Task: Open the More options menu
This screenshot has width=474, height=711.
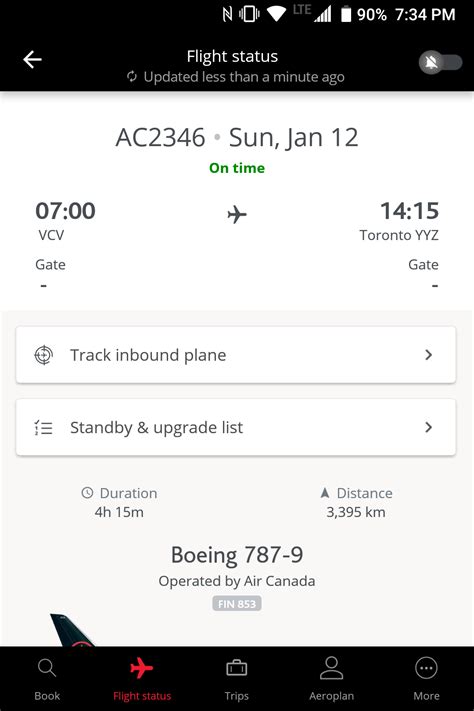Action: tap(426, 678)
